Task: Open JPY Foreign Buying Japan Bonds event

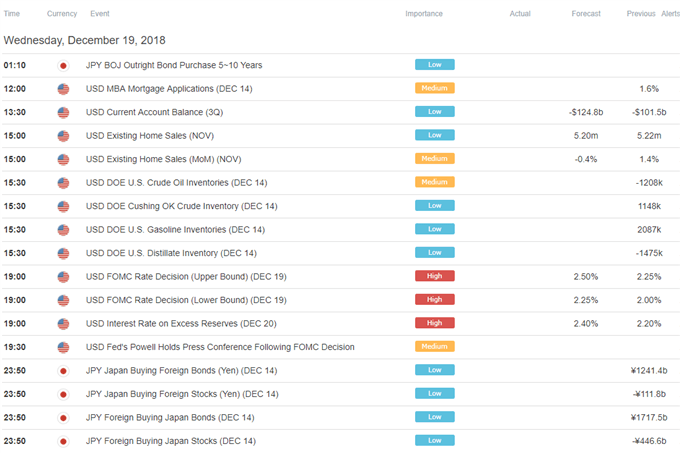Action: pos(170,417)
